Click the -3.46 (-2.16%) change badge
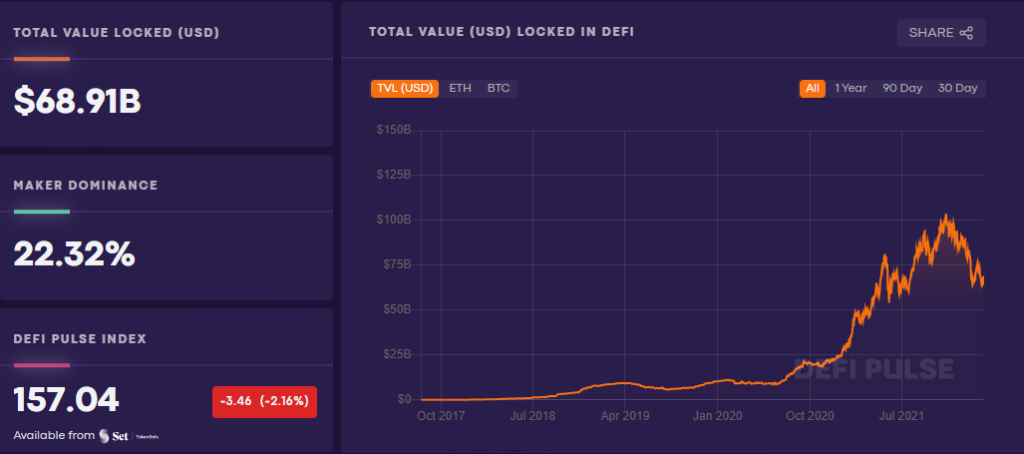 264,402
